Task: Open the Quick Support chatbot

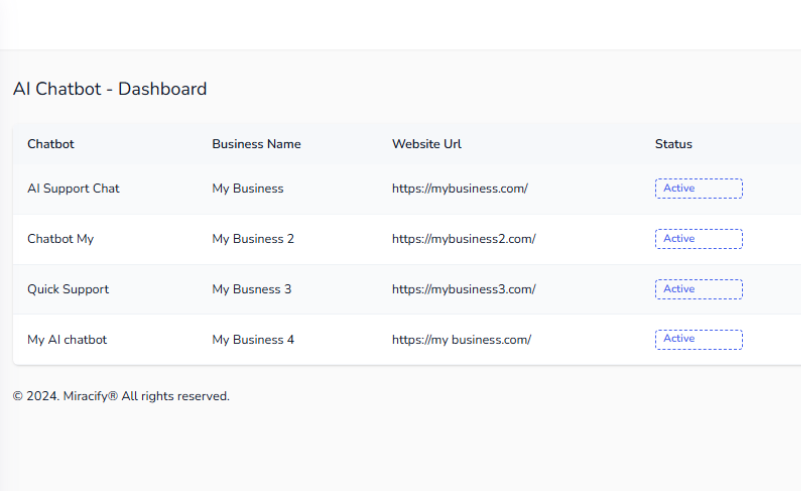Action: [x=68, y=289]
